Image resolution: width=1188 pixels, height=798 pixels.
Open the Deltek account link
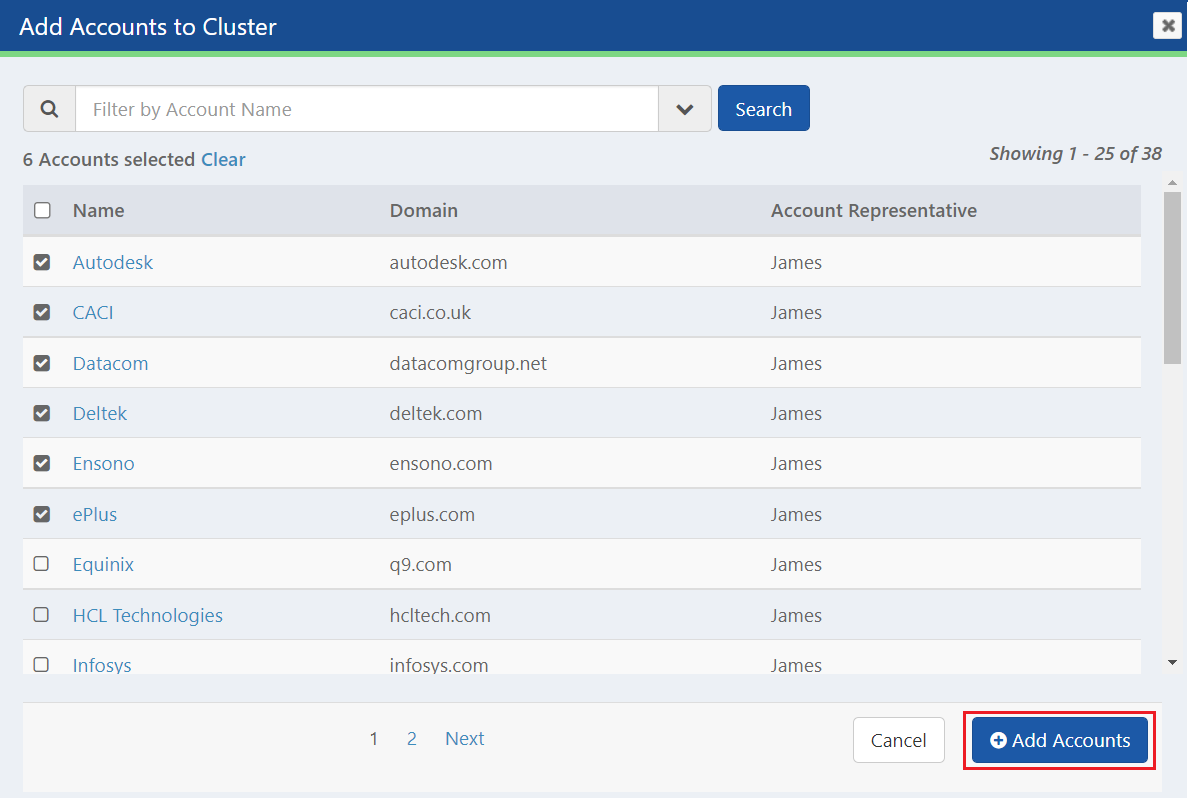(100, 413)
